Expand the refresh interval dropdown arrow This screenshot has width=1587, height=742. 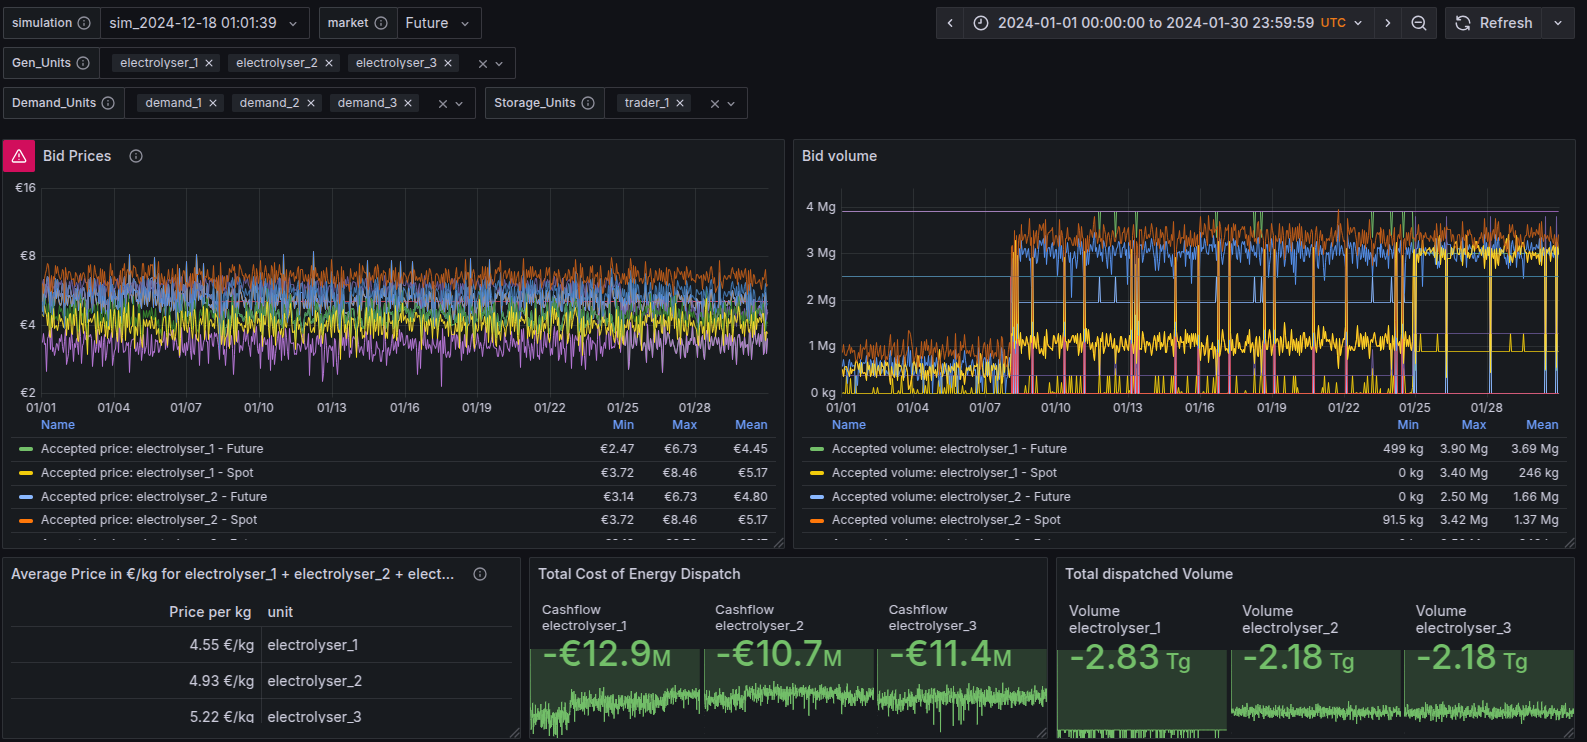point(1557,23)
